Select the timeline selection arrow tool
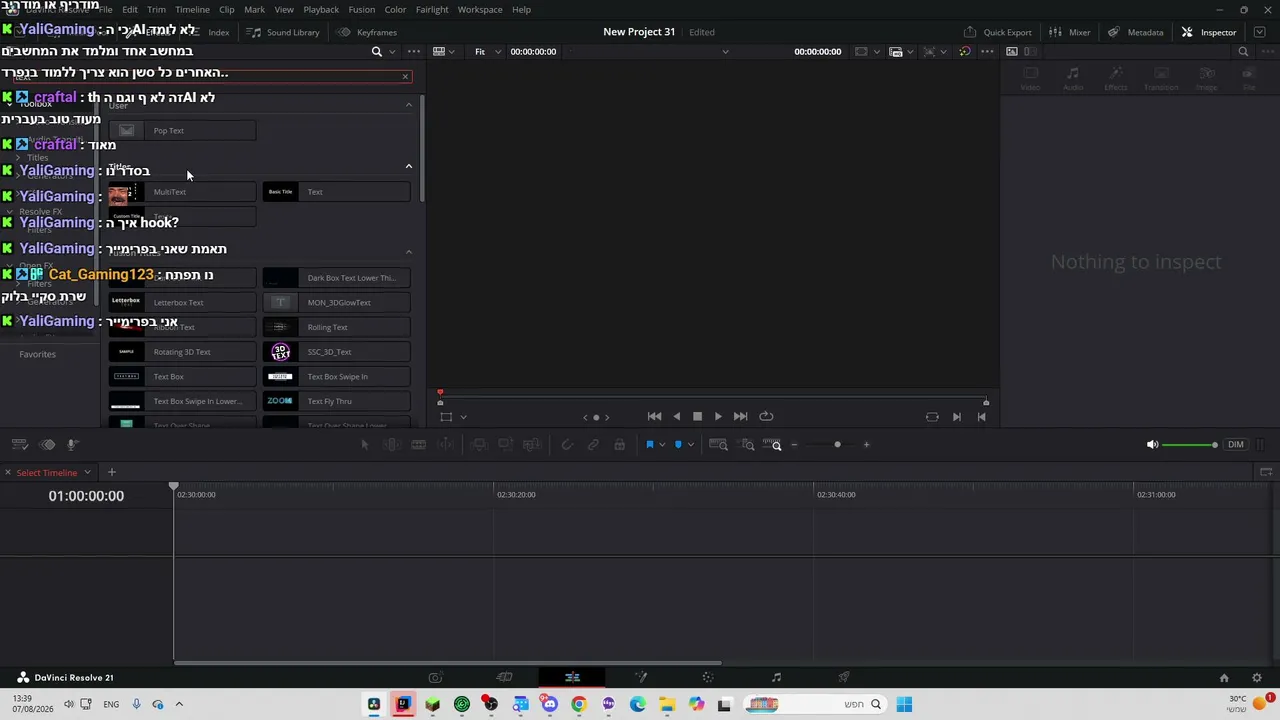The image size is (1280, 720). click(365, 445)
